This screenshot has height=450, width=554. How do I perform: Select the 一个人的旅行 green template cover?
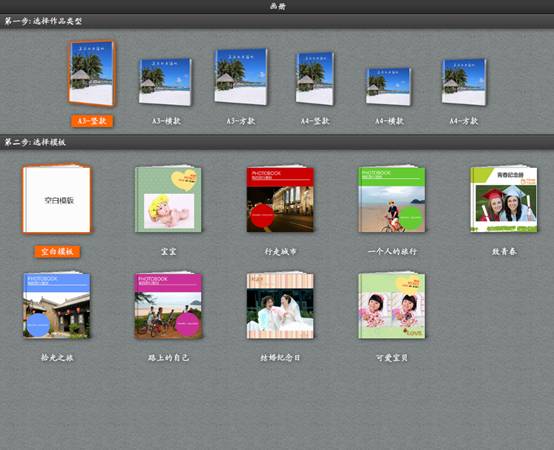392,199
